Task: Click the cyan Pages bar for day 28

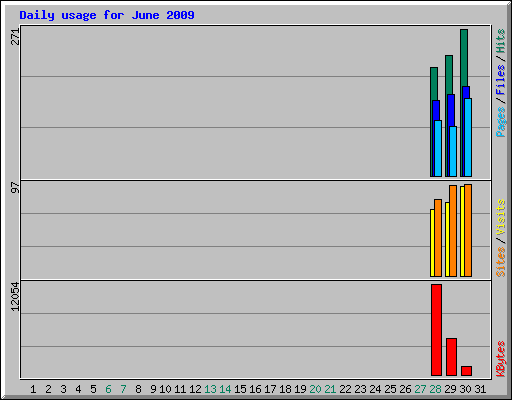Action: (438, 148)
